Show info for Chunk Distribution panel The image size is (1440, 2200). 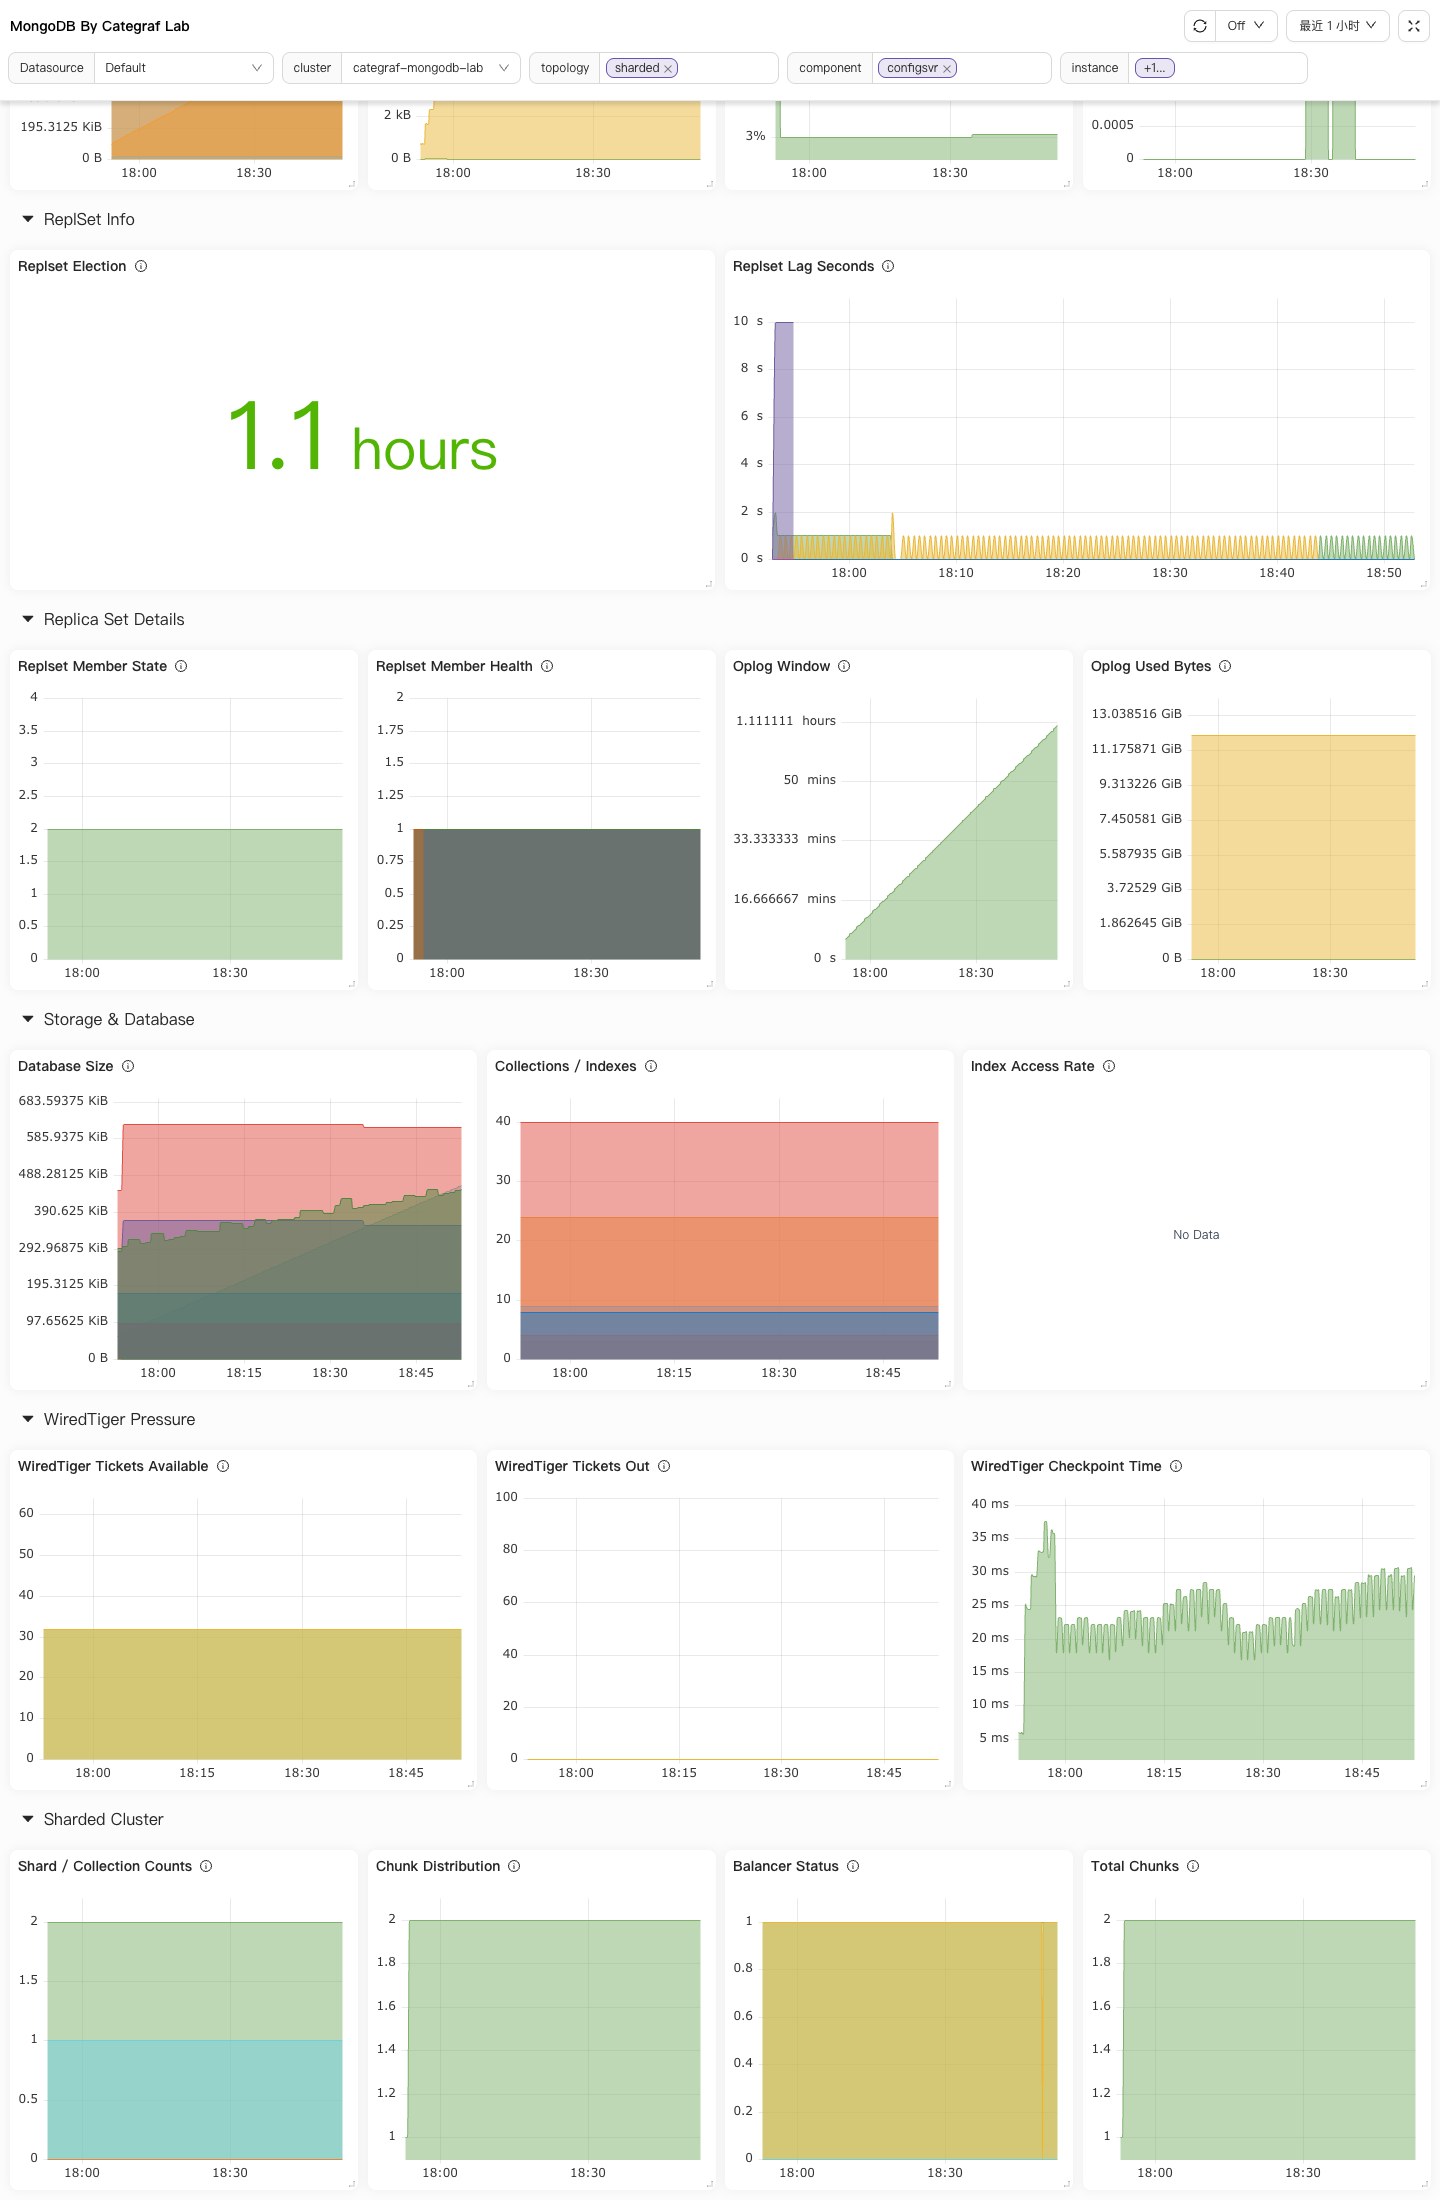click(514, 1866)
